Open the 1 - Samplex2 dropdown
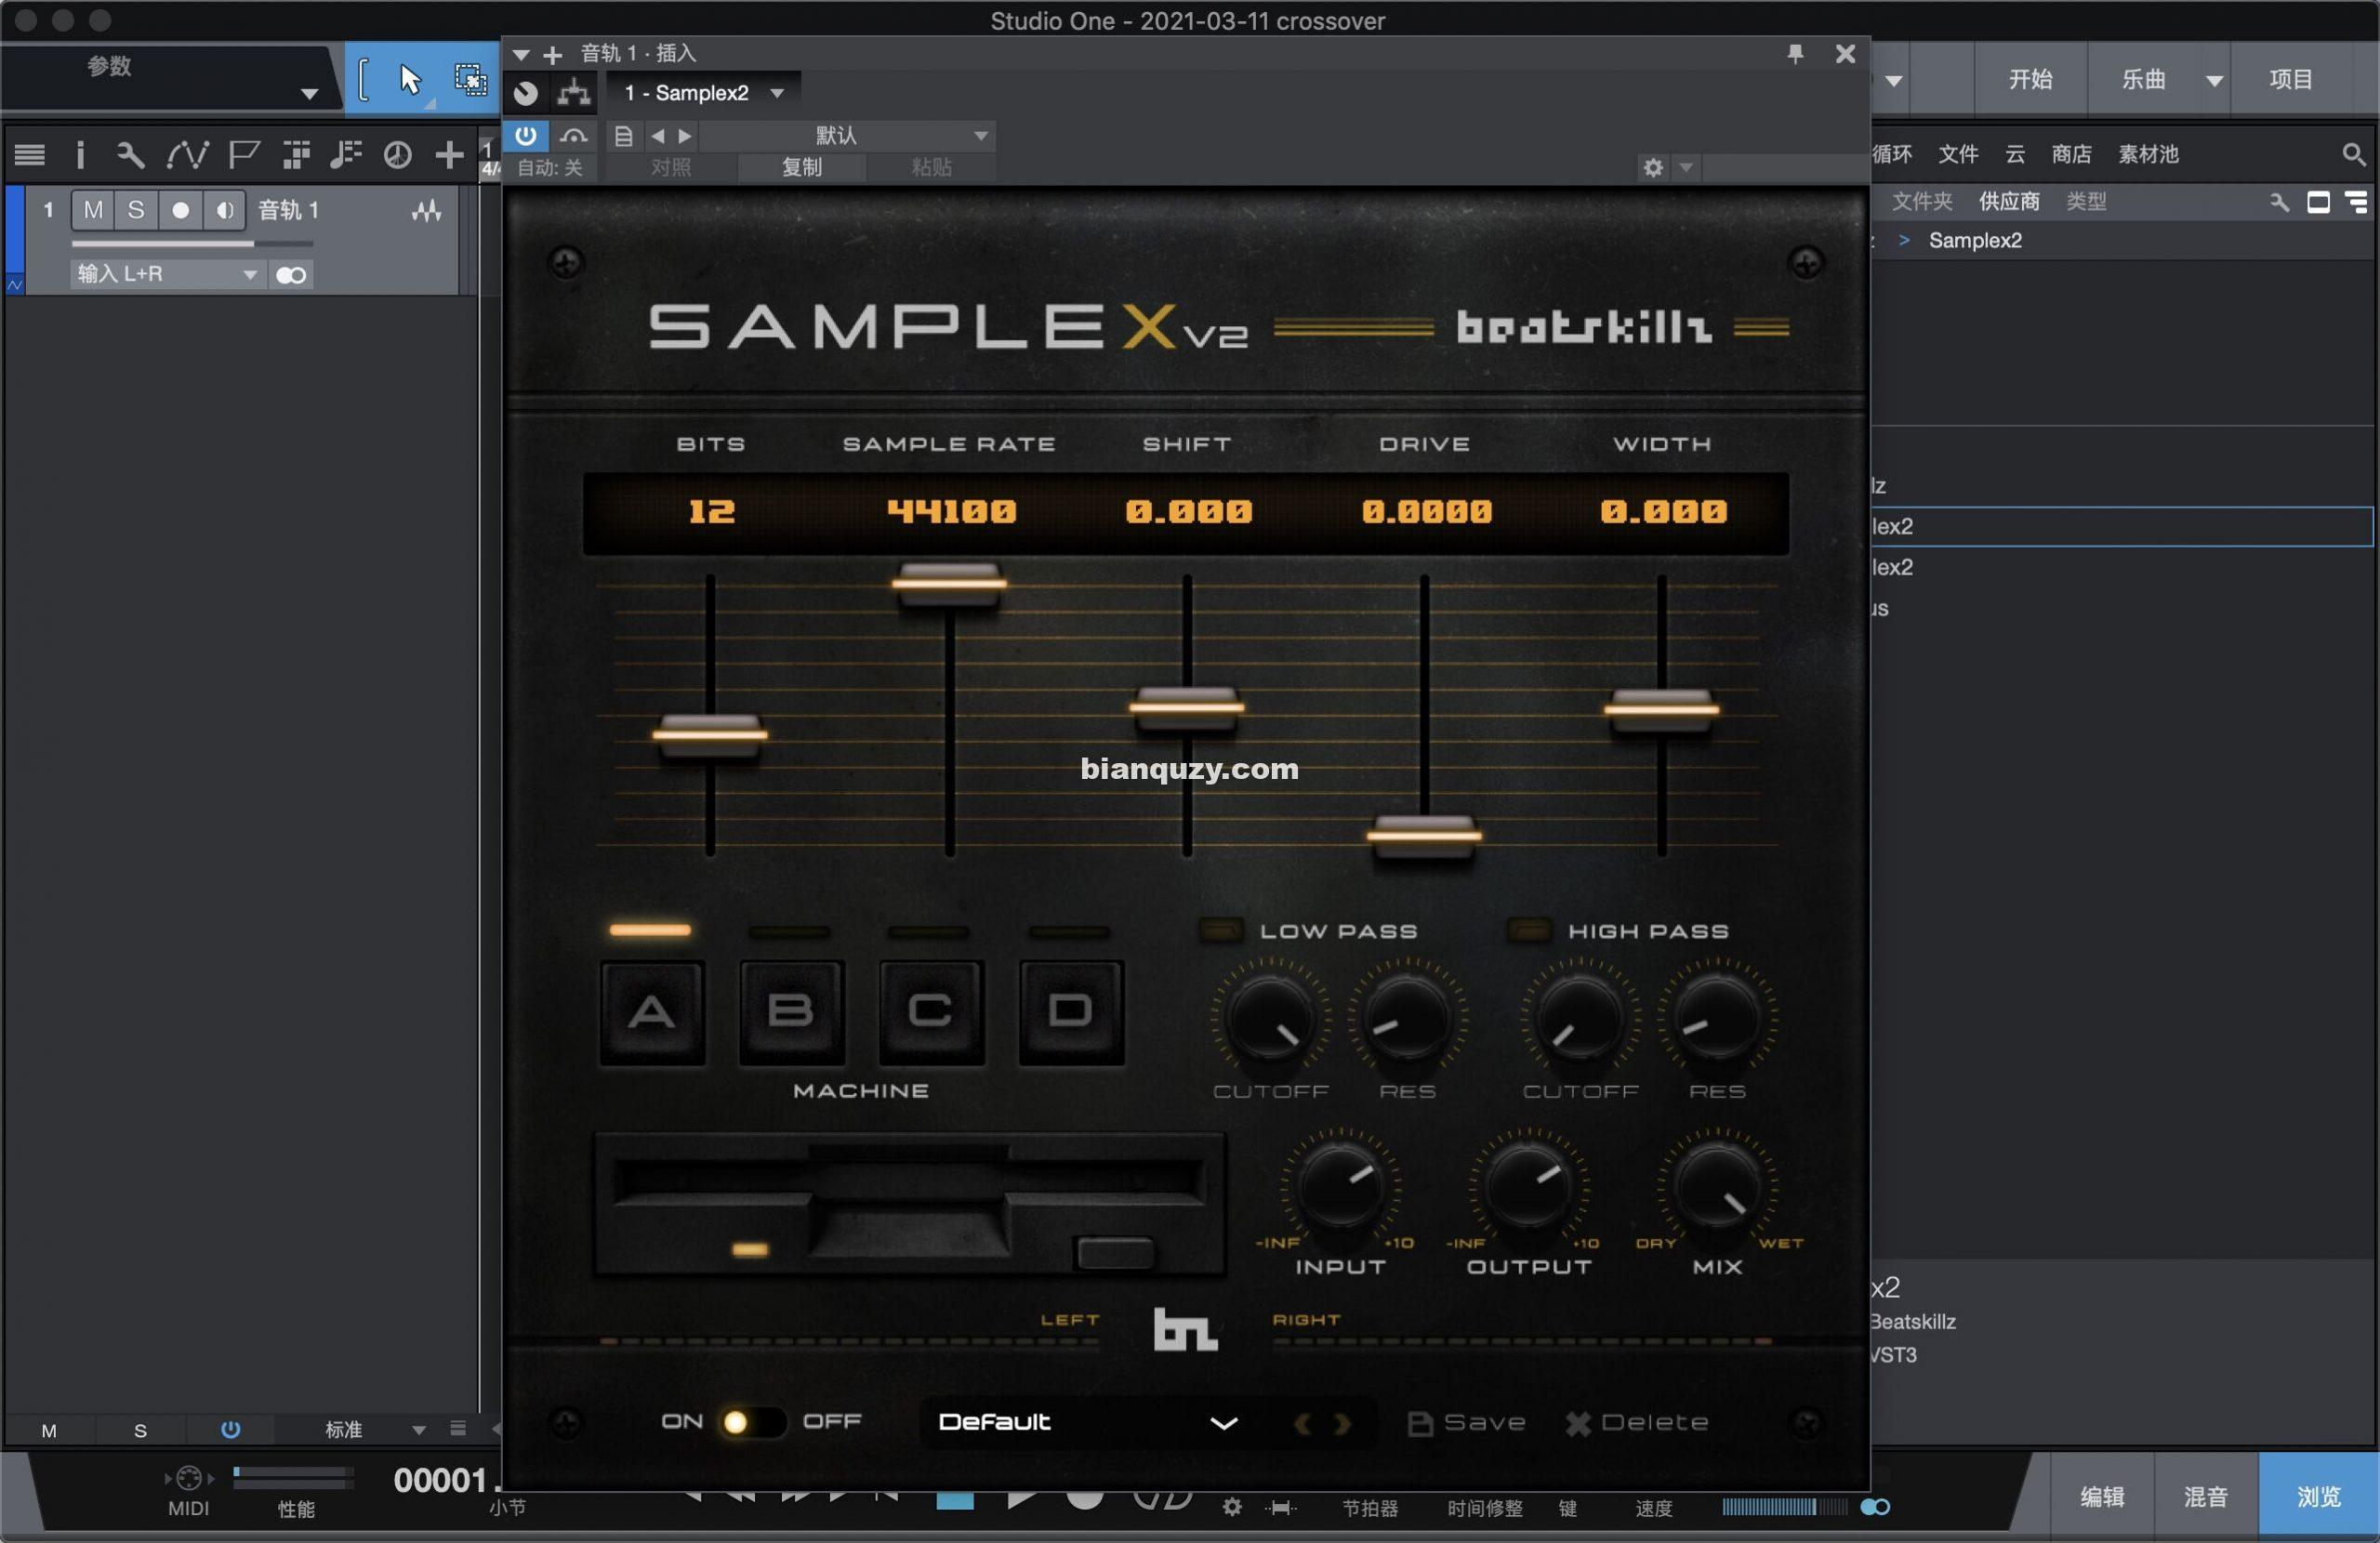 (x=703, y=93)
